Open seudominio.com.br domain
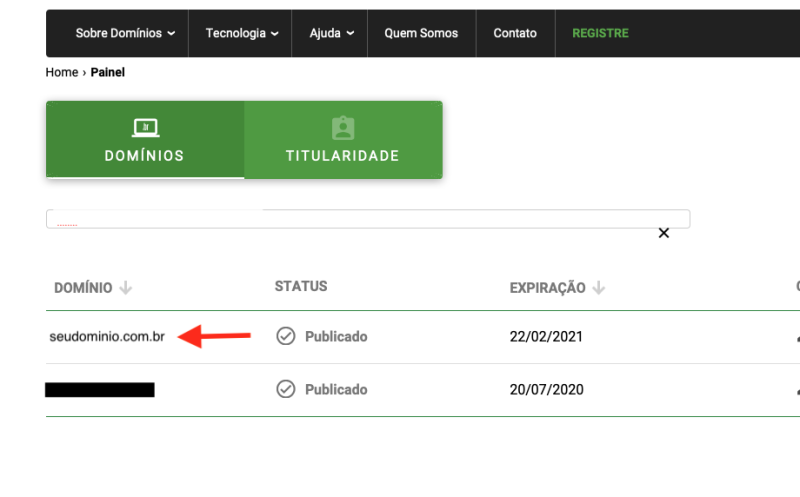 (x=107, y=337)
